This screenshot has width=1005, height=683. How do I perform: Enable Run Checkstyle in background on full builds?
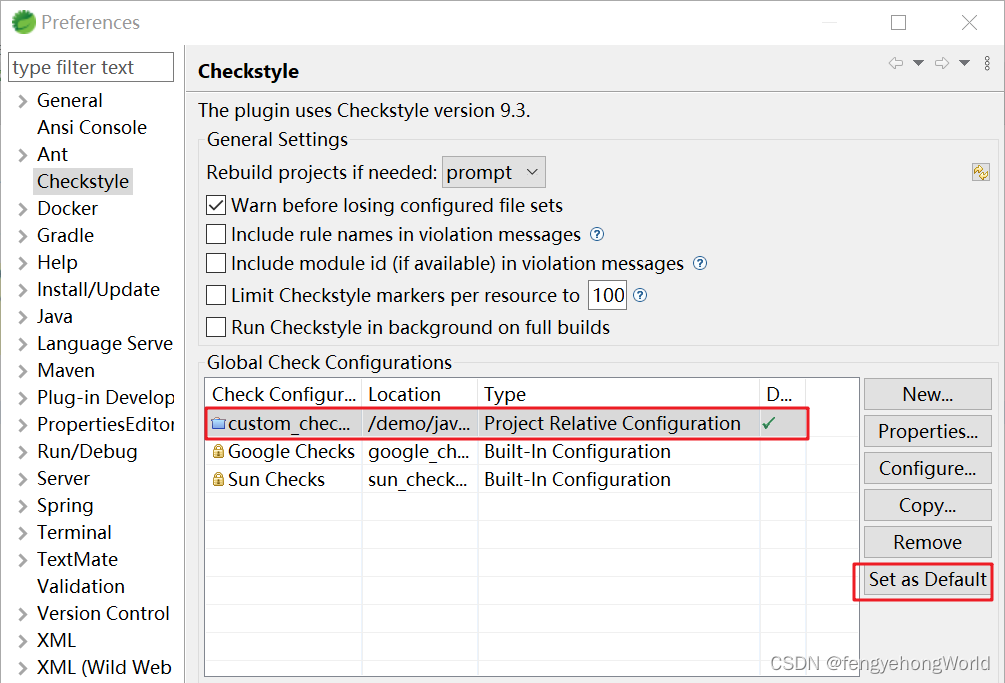[x=216, y=327]
